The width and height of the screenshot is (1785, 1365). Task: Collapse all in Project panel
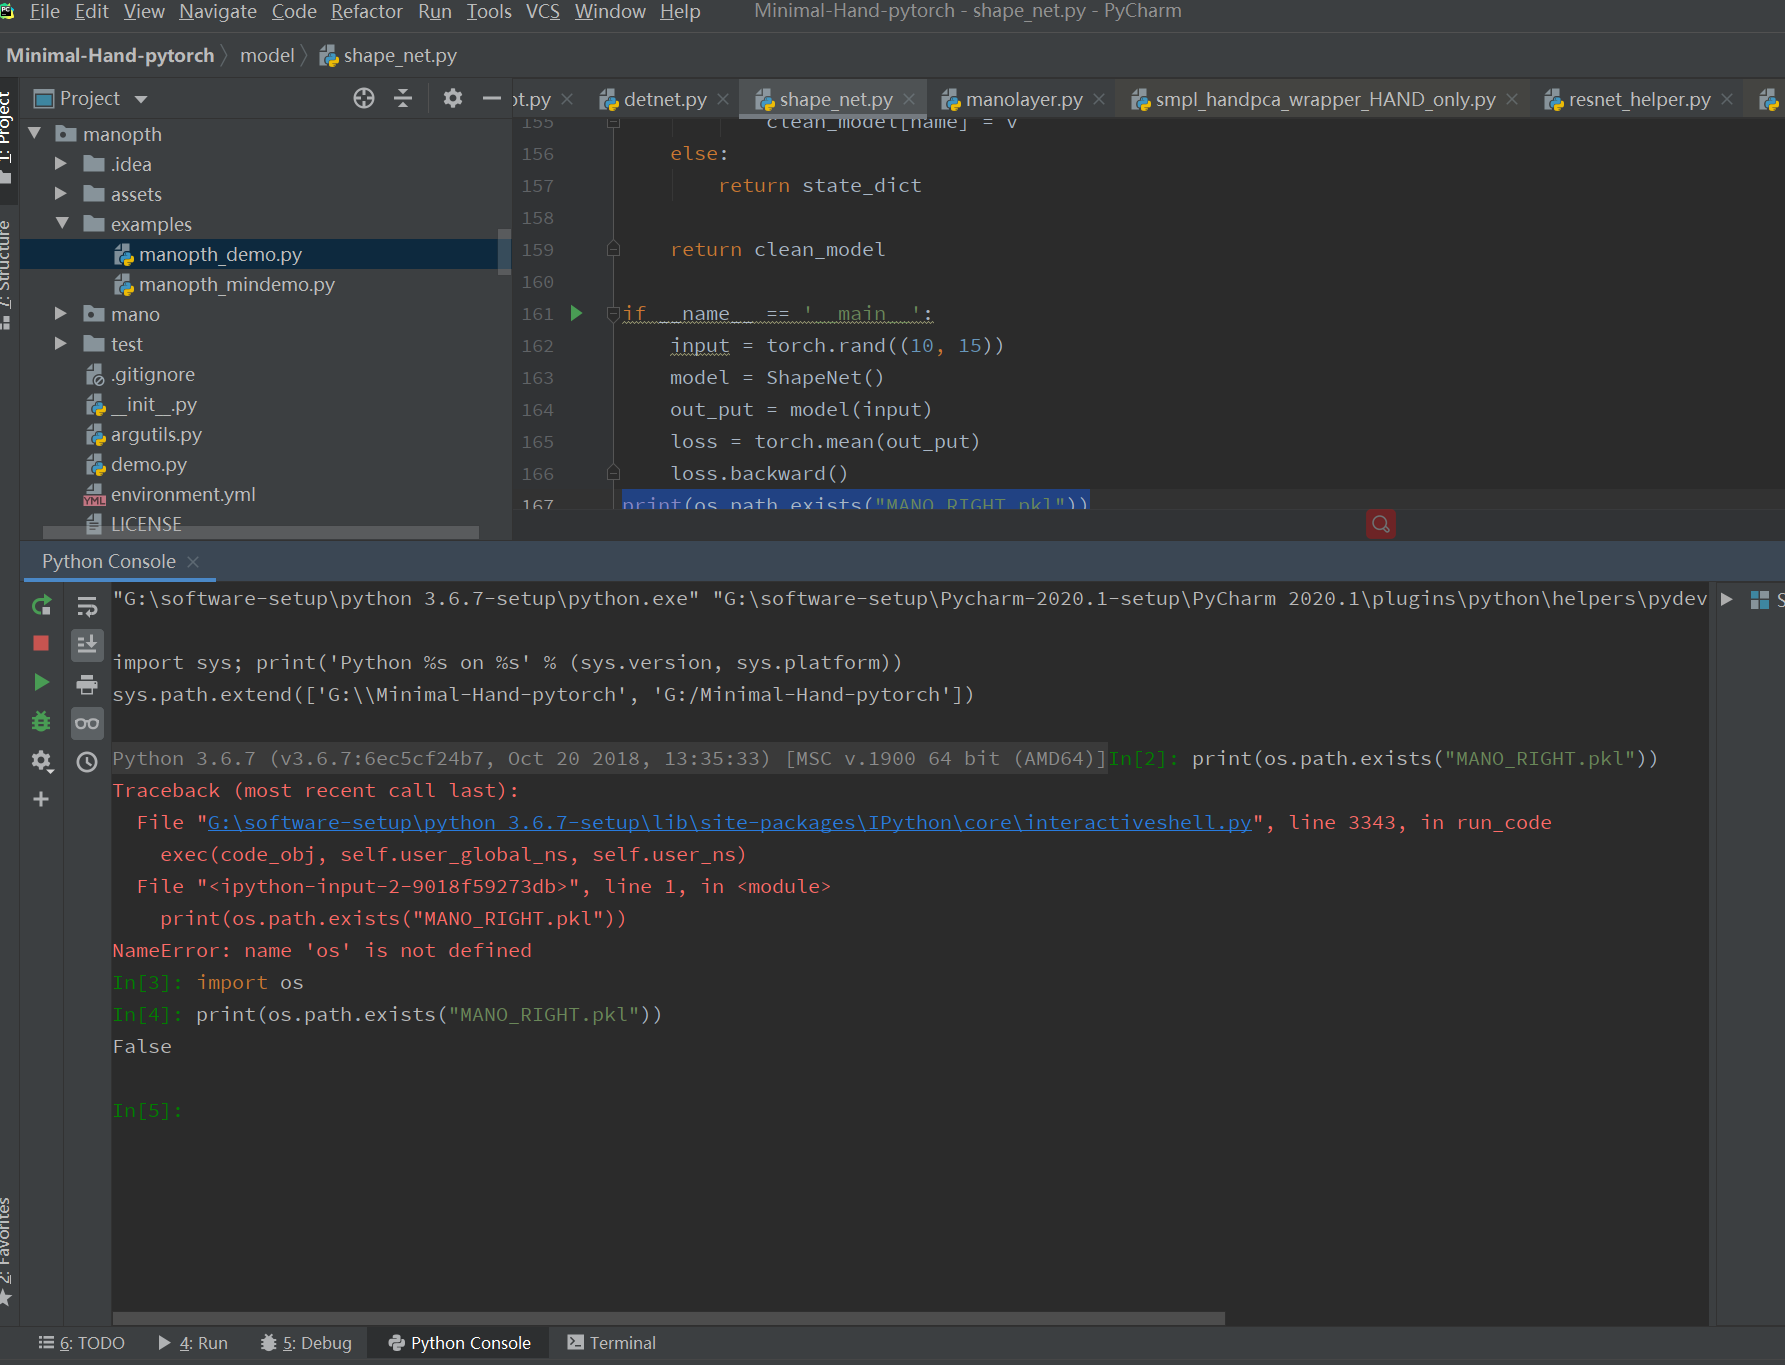pyautogui.click(x=403, y=98)
